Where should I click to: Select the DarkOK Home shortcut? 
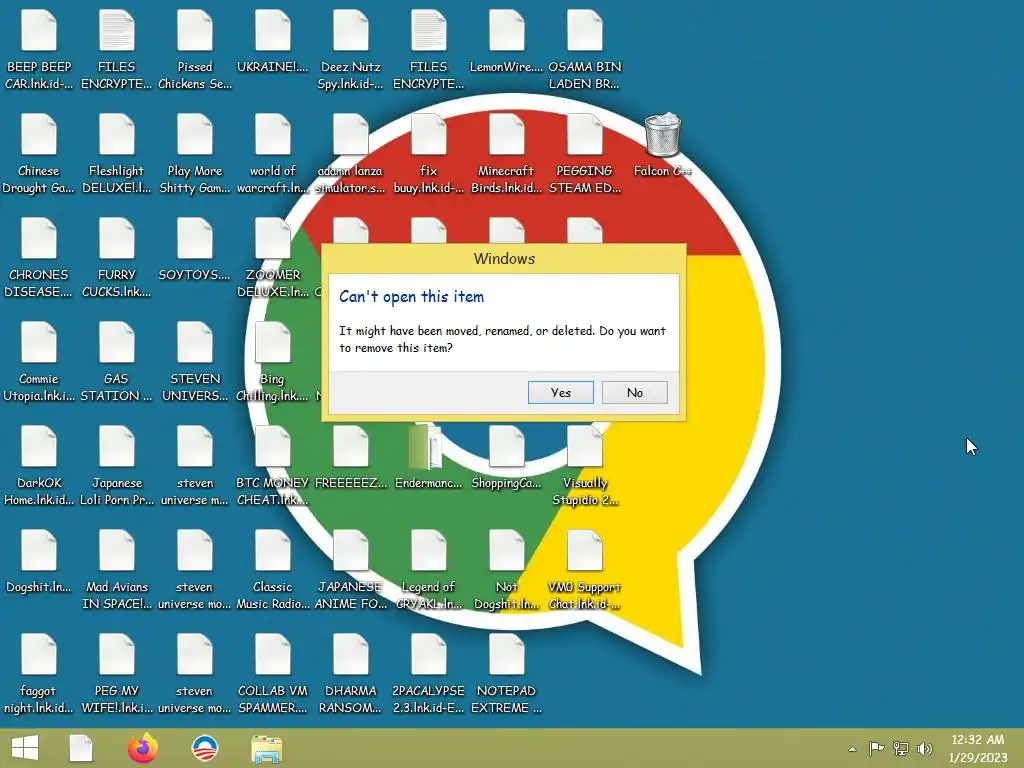click(39, 466)
